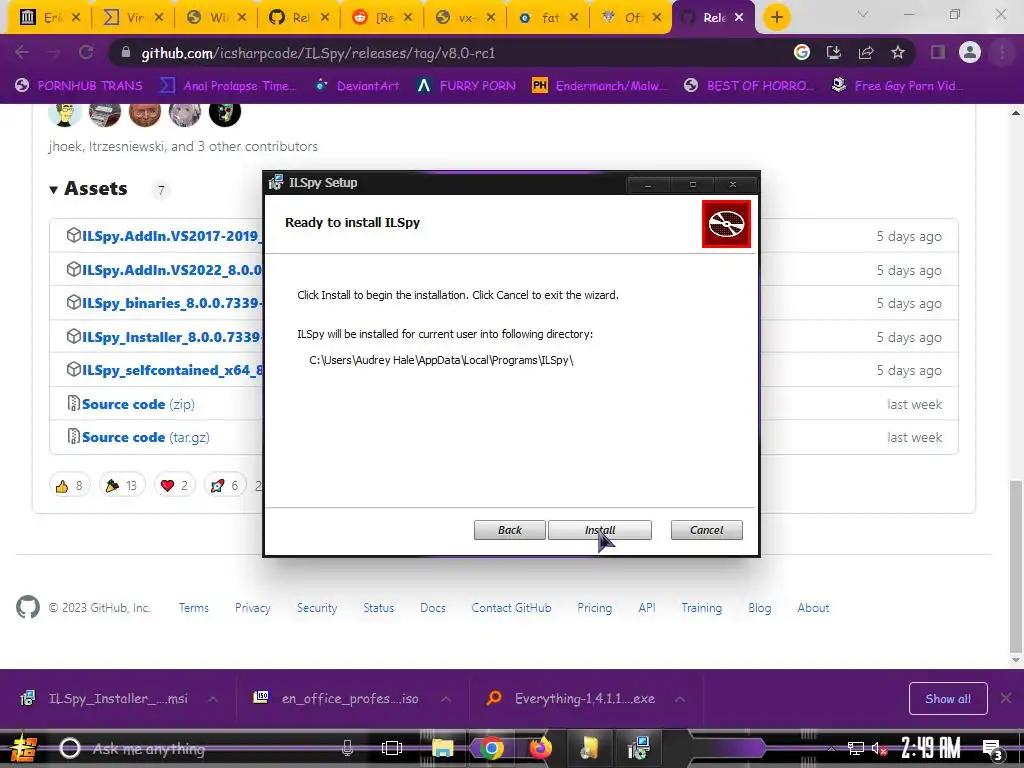Open Contact GitHub footer link
1024x768 pixels.
(x=511, y=607)
